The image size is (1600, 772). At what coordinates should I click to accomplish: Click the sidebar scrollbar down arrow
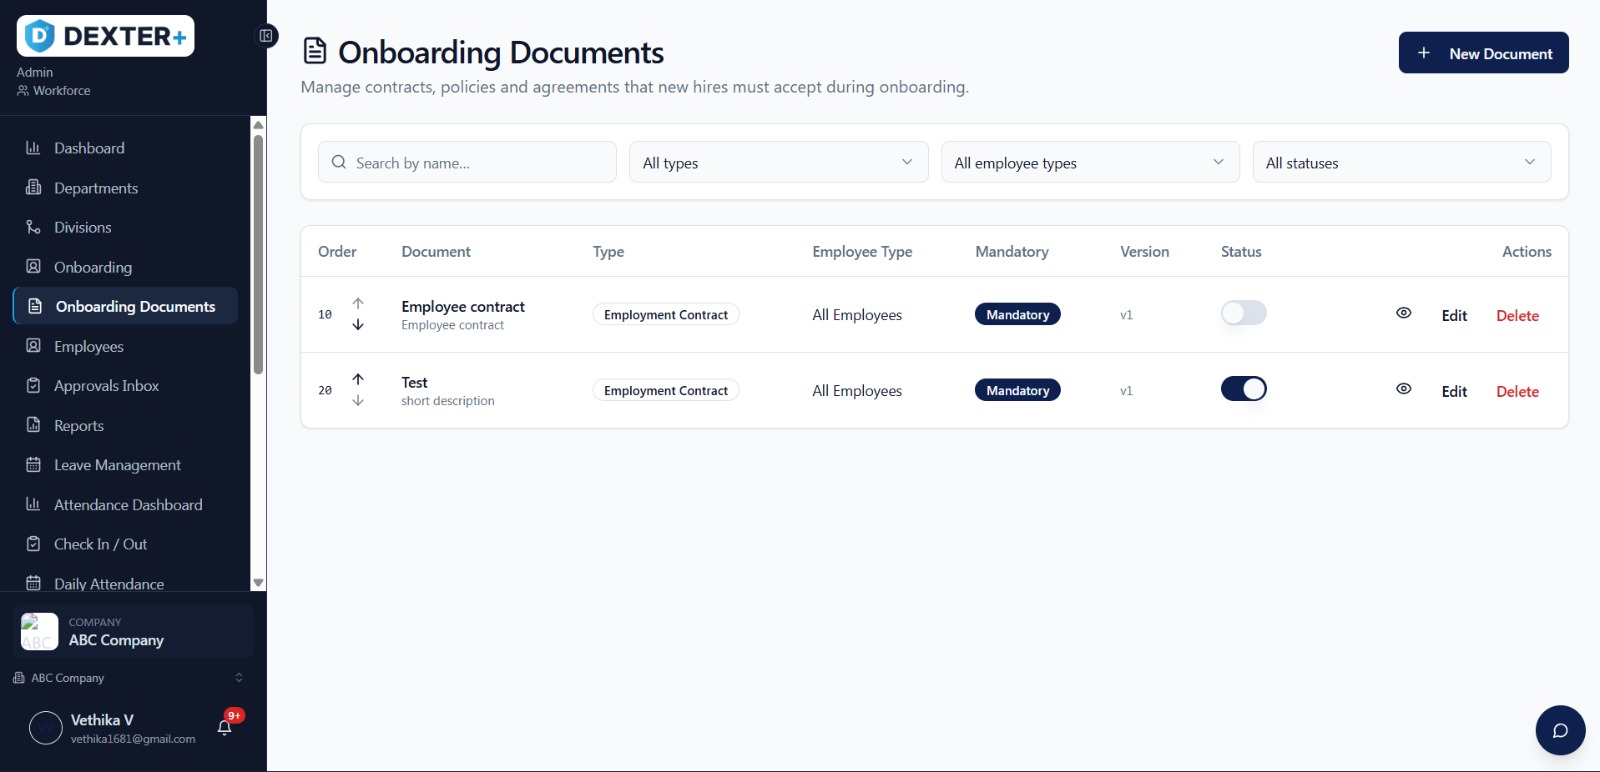pyautogui.click(x=258, y=583)
